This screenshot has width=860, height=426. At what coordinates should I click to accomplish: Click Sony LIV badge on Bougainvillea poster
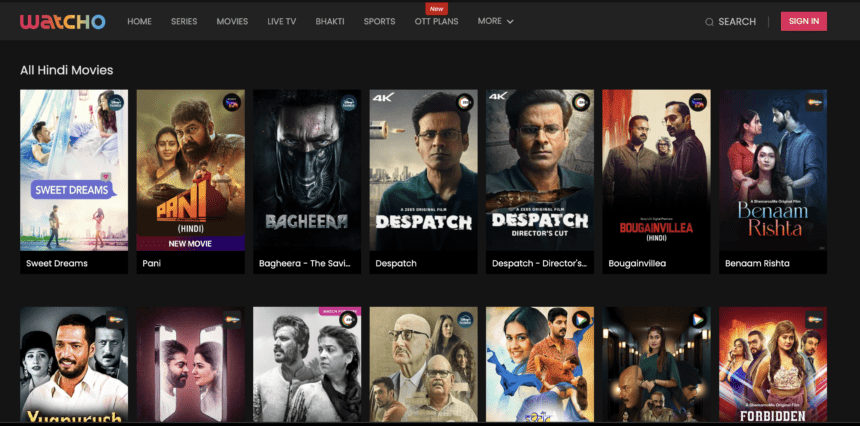(698, 103)
